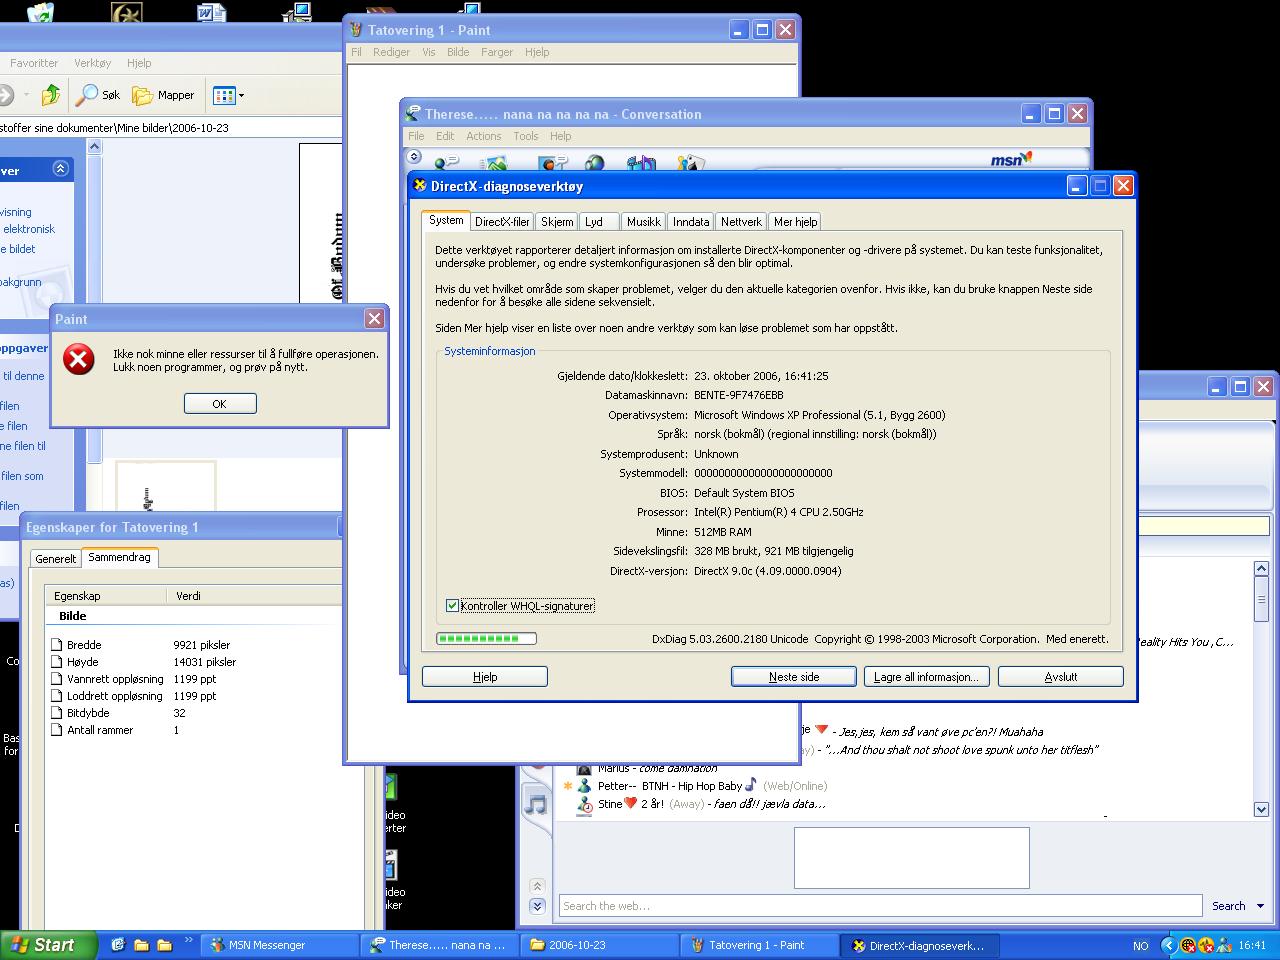Click OK in the Paint error dialog
This screenshot has height=960, width=1280.
[220, 403]
